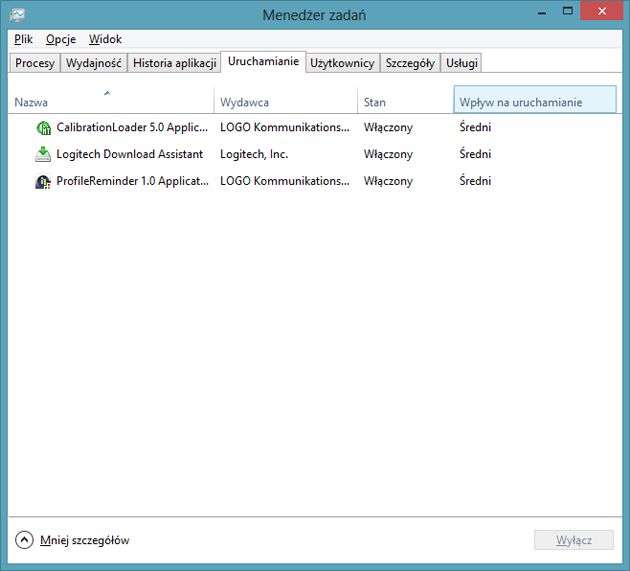Viewport: 630px width, 571px height.
Task: Click the Task Manager title bar icon
Action: pyautogui.click(x=17, y=15)
